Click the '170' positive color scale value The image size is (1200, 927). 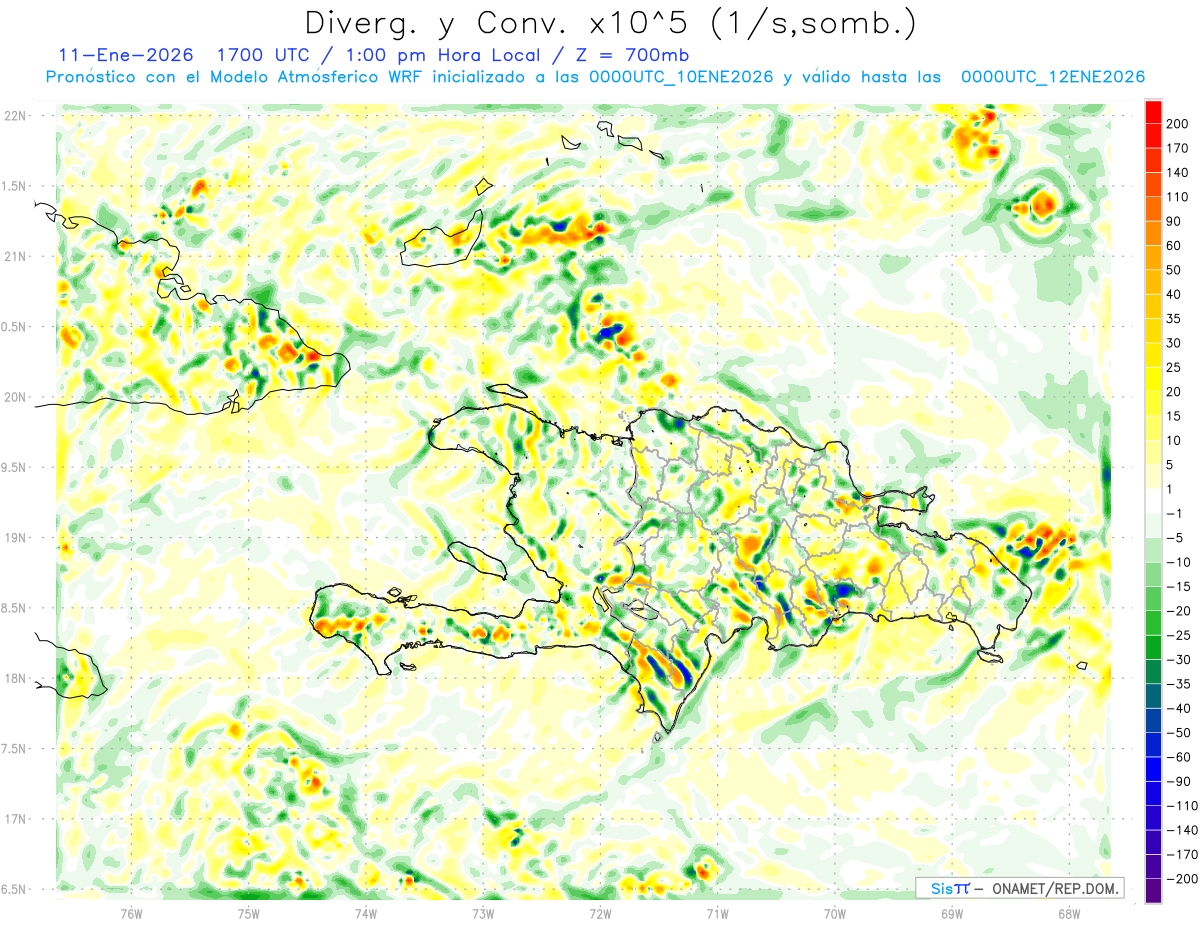[x=1178, y=148]
